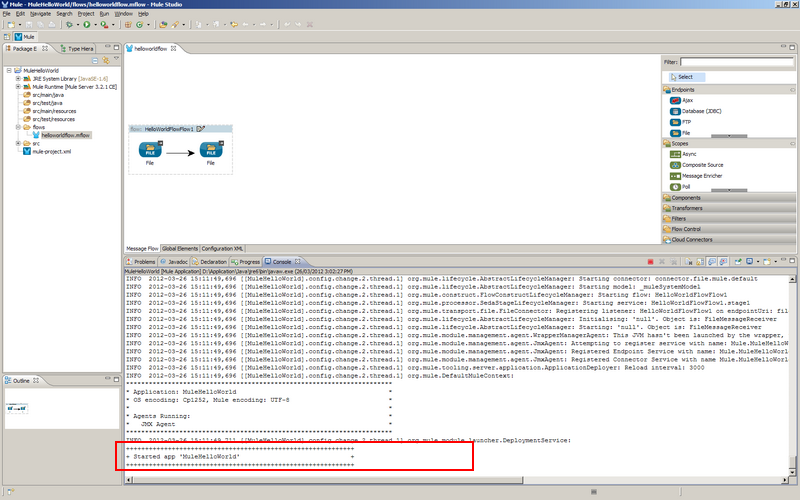Open the New wizard dropdown arrow

tap(19, 24)
